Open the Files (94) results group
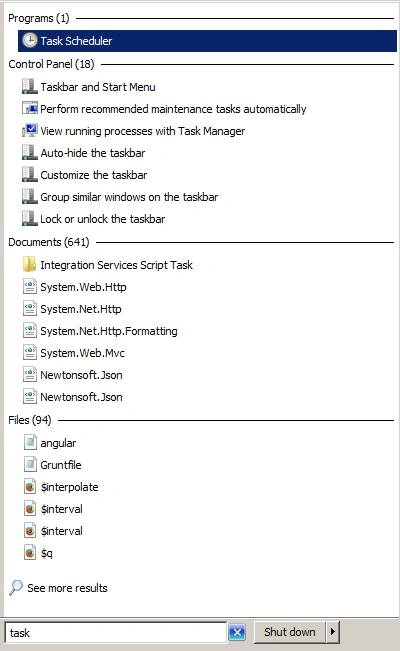 29,420
